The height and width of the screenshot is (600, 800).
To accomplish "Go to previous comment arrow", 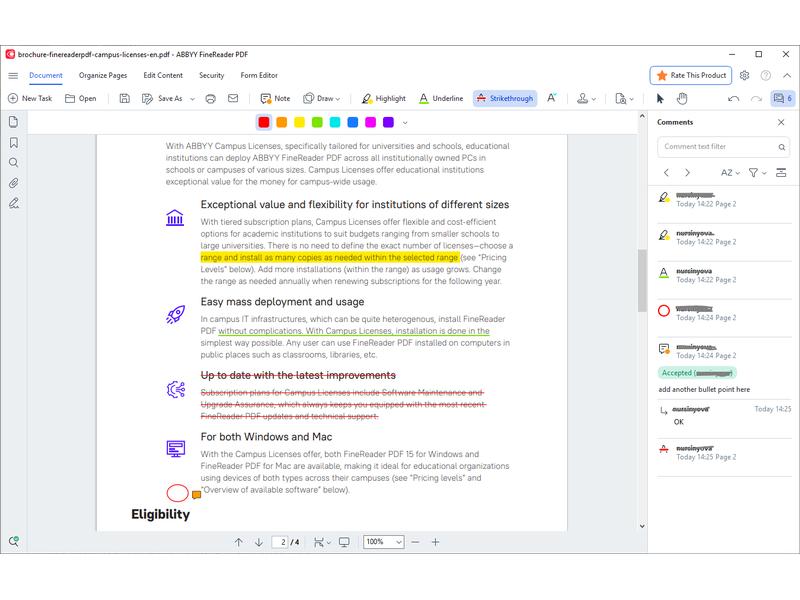I will click(x=666, y=173).
